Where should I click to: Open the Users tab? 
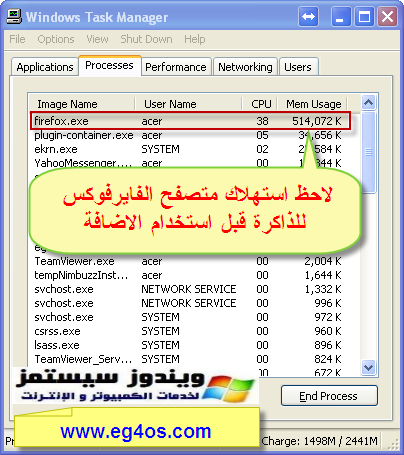[x=298, y=67]
